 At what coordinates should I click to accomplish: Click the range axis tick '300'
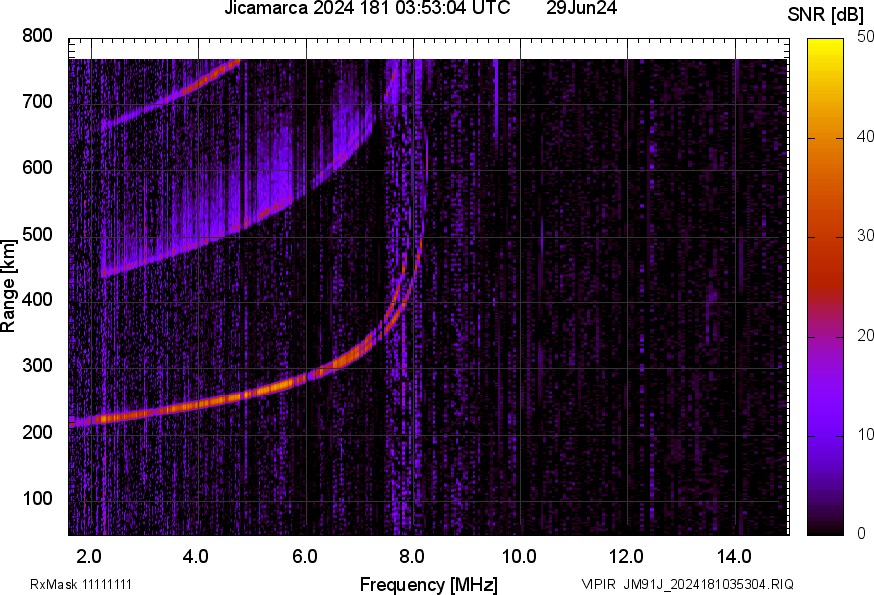pos(37,366)
